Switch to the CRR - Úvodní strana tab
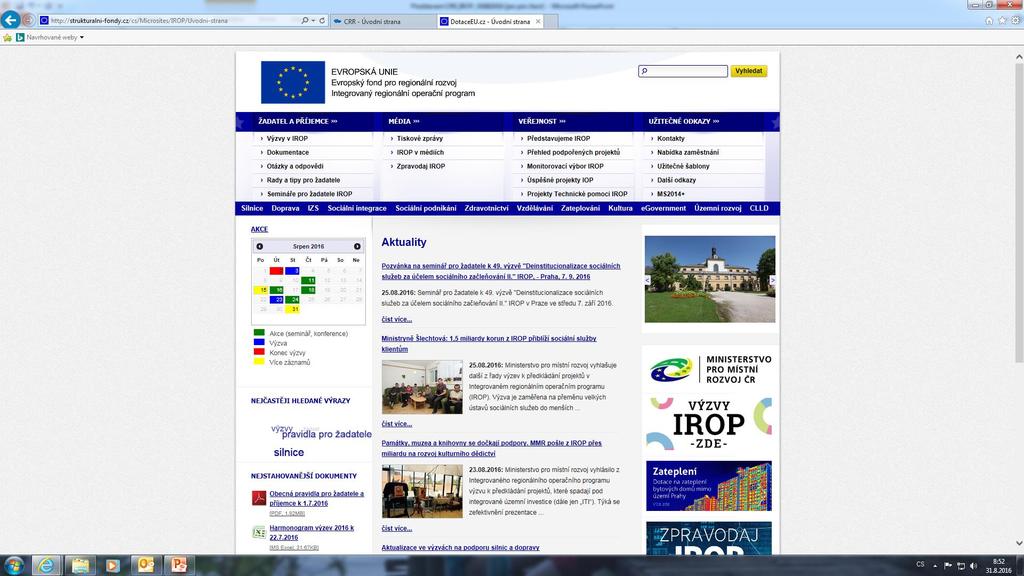1024x576 pixels. [x=385, y=21]
